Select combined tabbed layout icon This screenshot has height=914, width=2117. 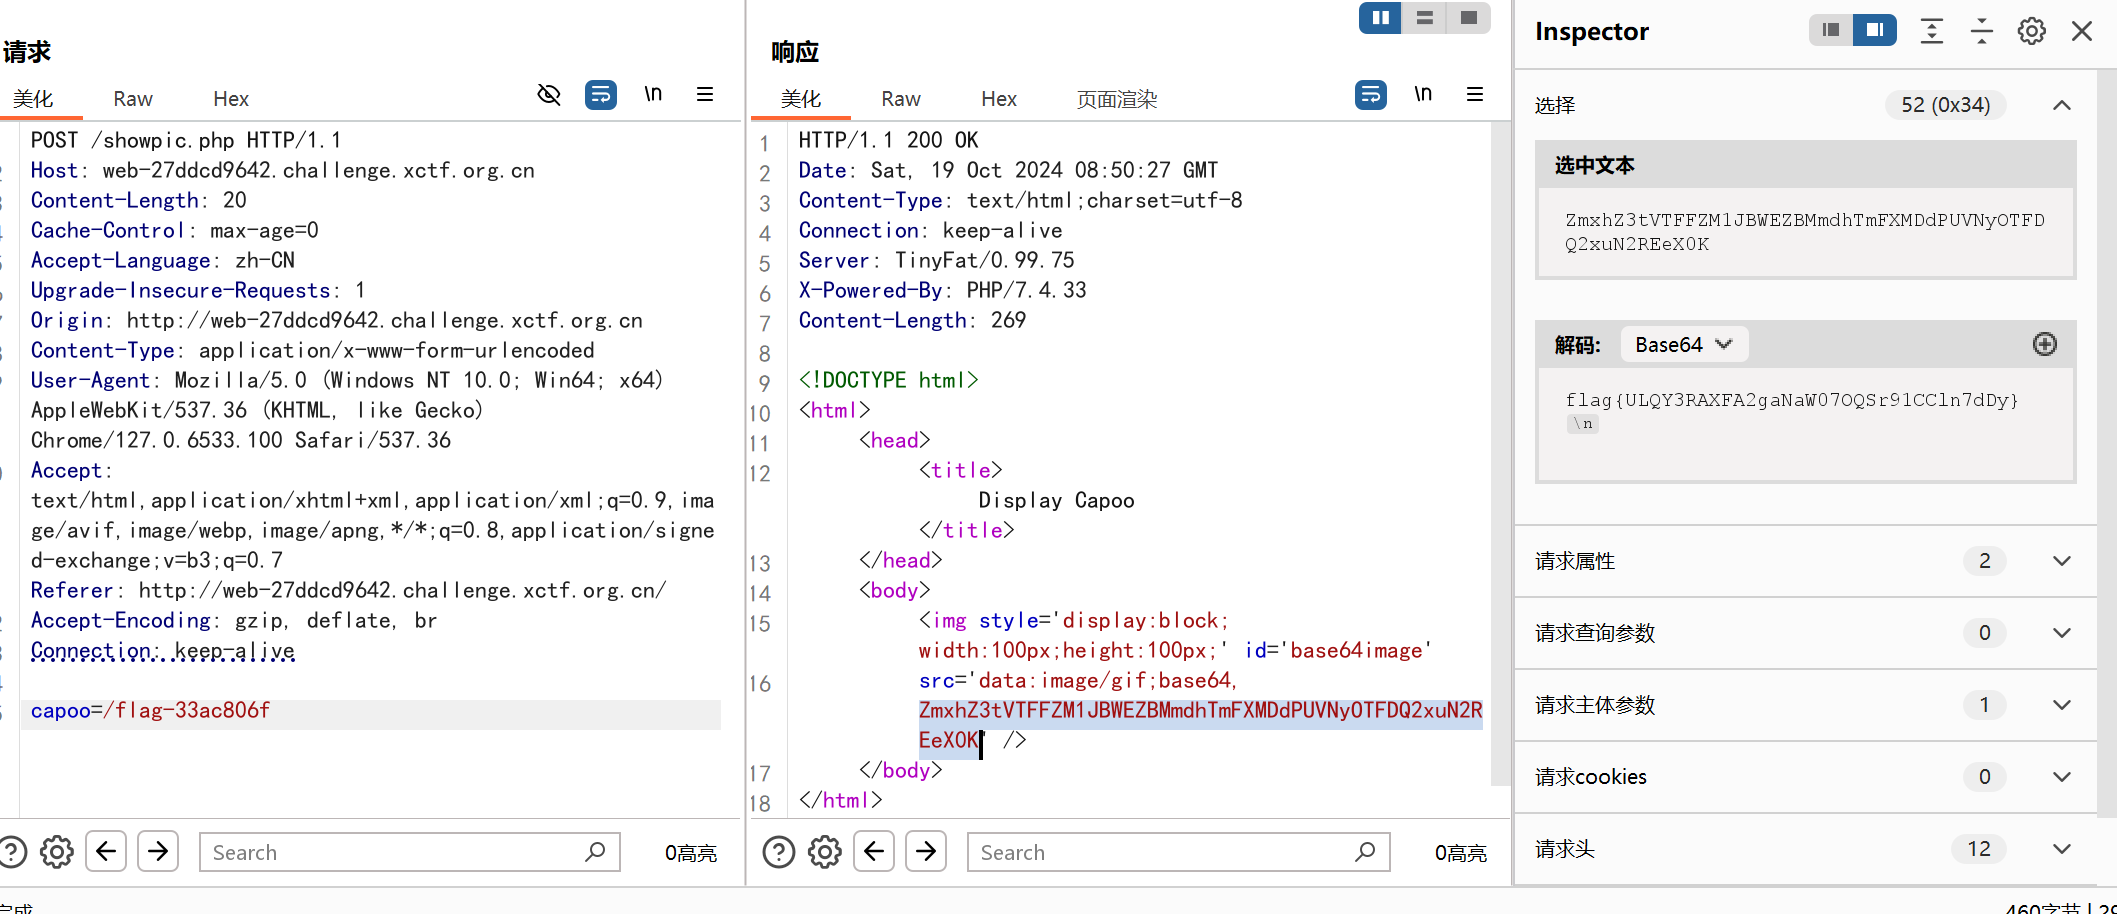pos(1469,18)
